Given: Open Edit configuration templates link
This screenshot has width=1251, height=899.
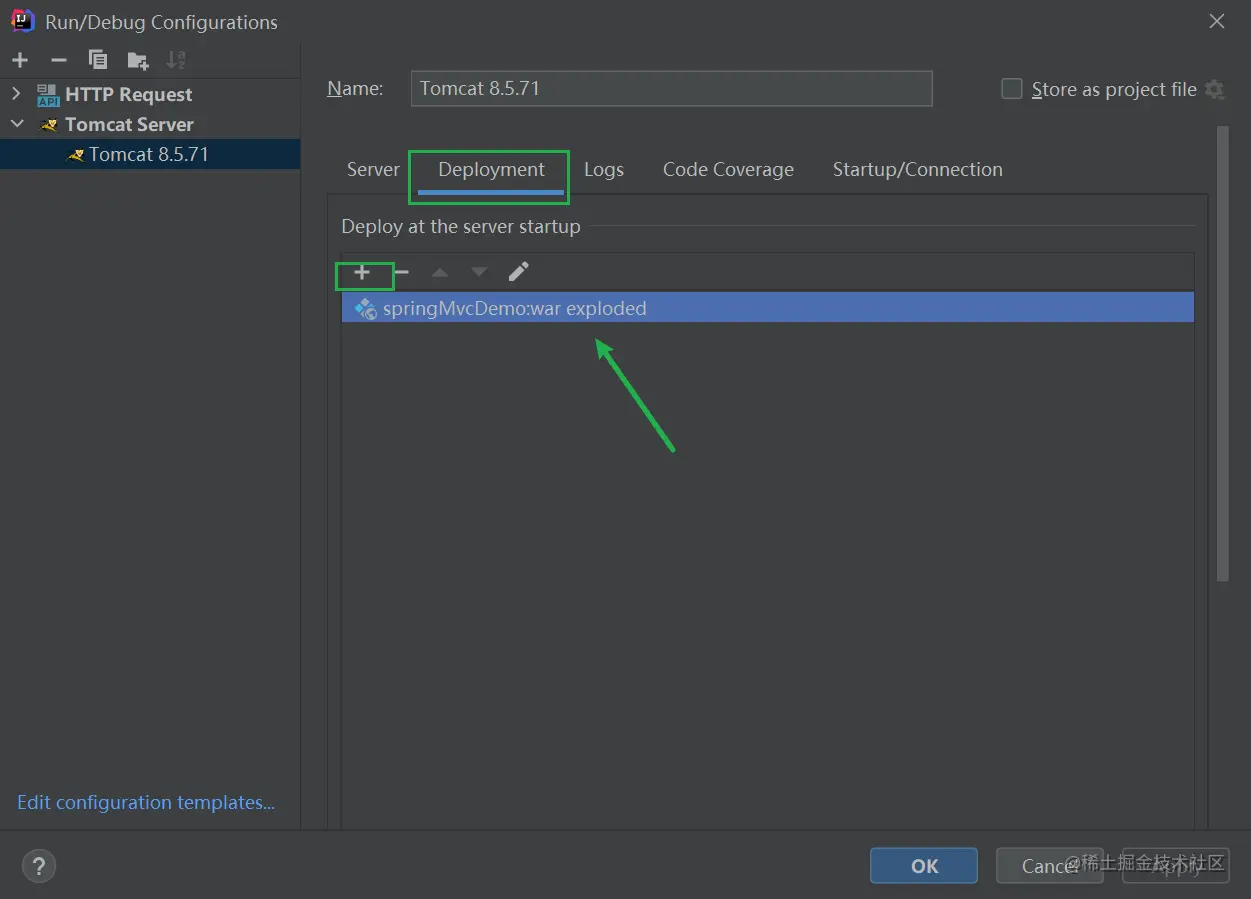Looking at the screenshot, I should coord(146,803).
